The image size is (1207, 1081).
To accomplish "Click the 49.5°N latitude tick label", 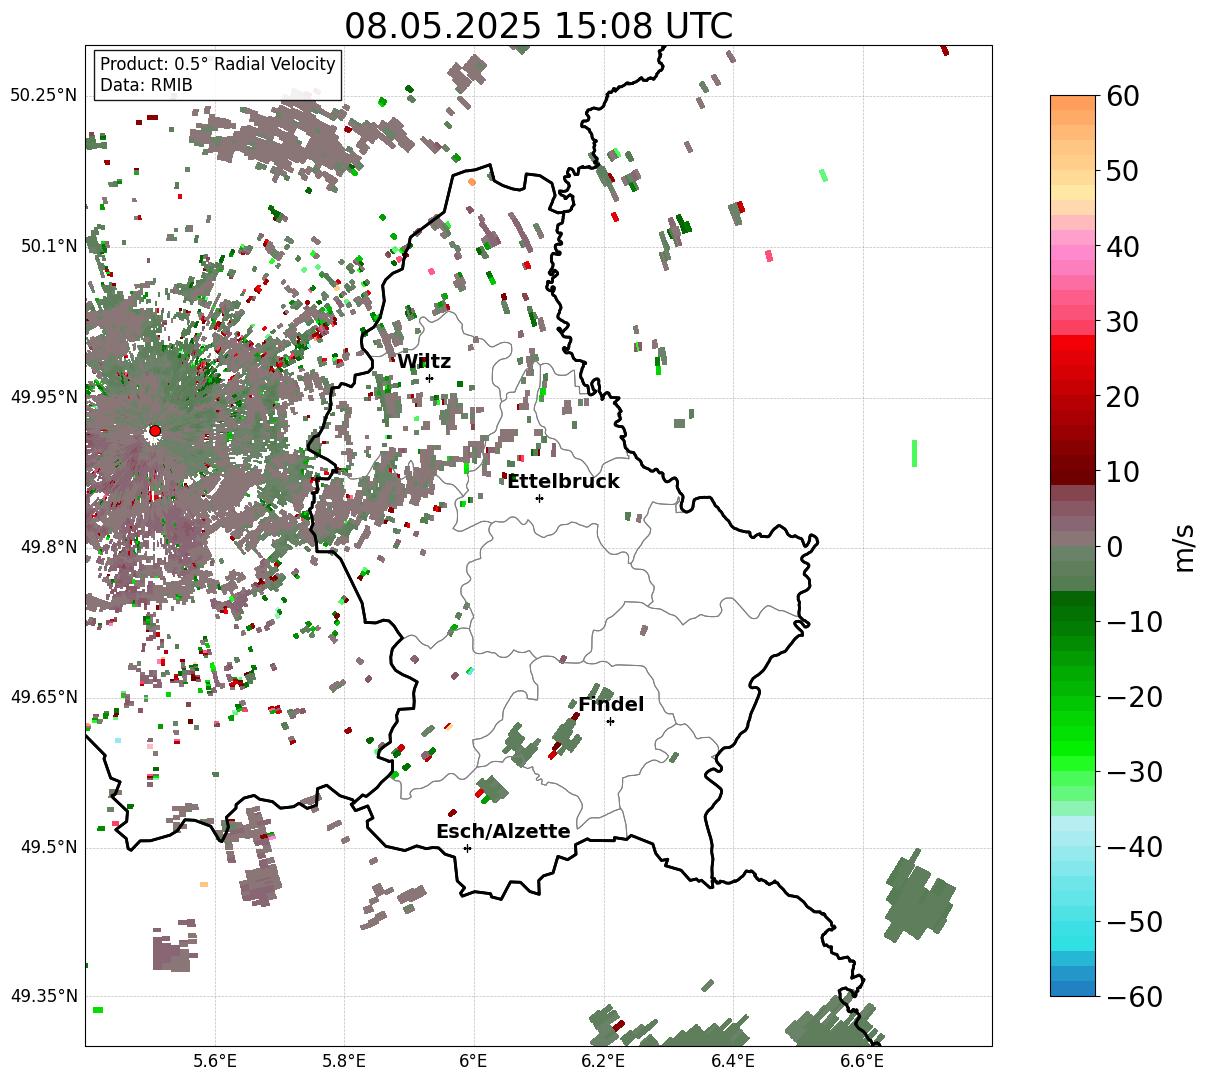I will 48,847.
